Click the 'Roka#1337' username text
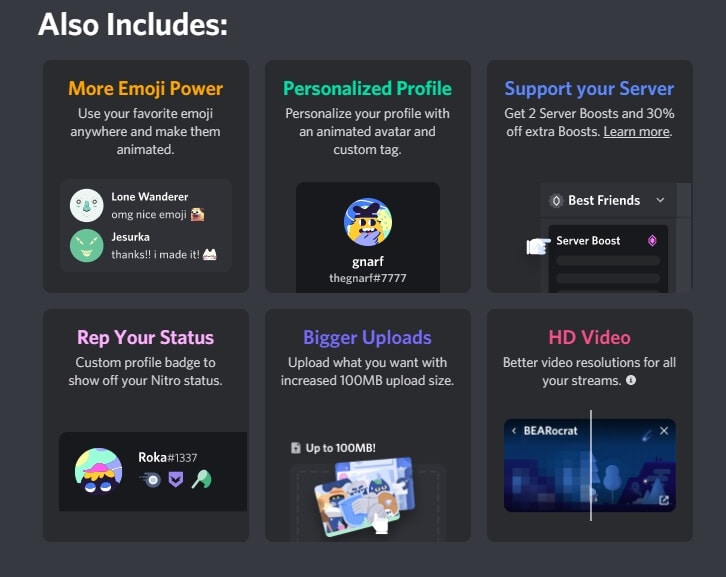 pyautogui.click(x=168, y=458)
